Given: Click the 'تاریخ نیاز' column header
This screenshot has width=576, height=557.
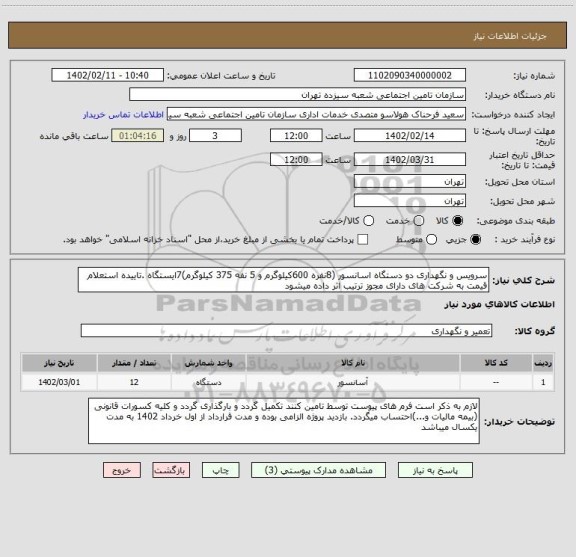Looking at the screenshot, I should point(59,363).
